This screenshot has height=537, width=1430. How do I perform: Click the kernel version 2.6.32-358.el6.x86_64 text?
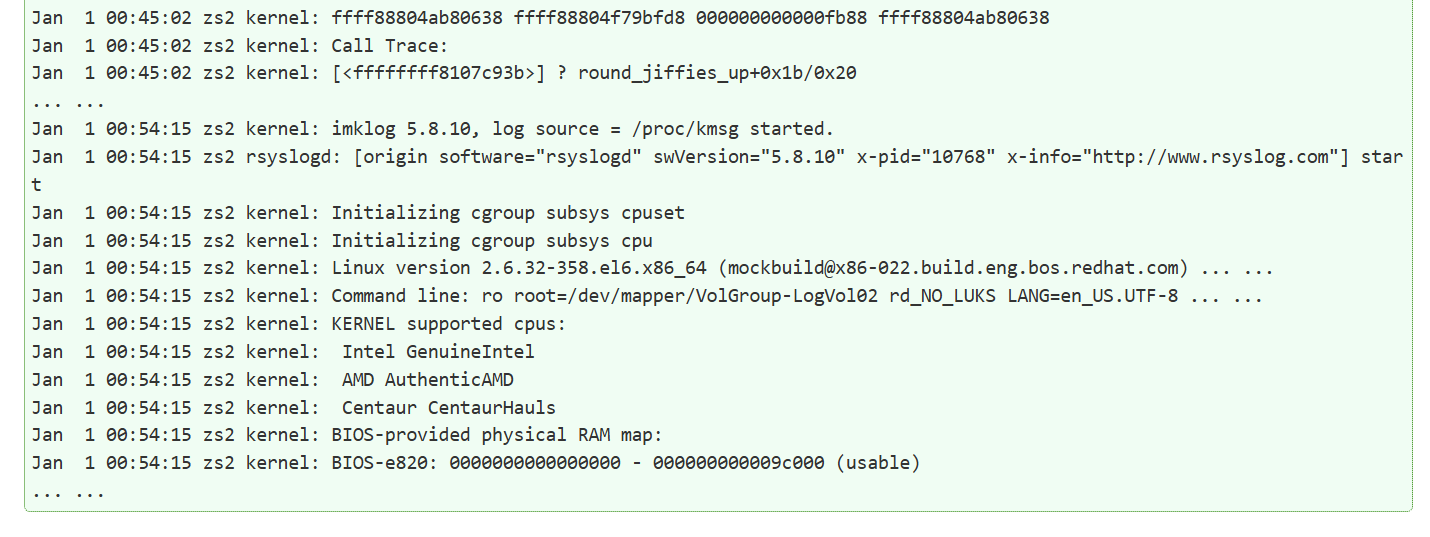(x=594, y=268)
